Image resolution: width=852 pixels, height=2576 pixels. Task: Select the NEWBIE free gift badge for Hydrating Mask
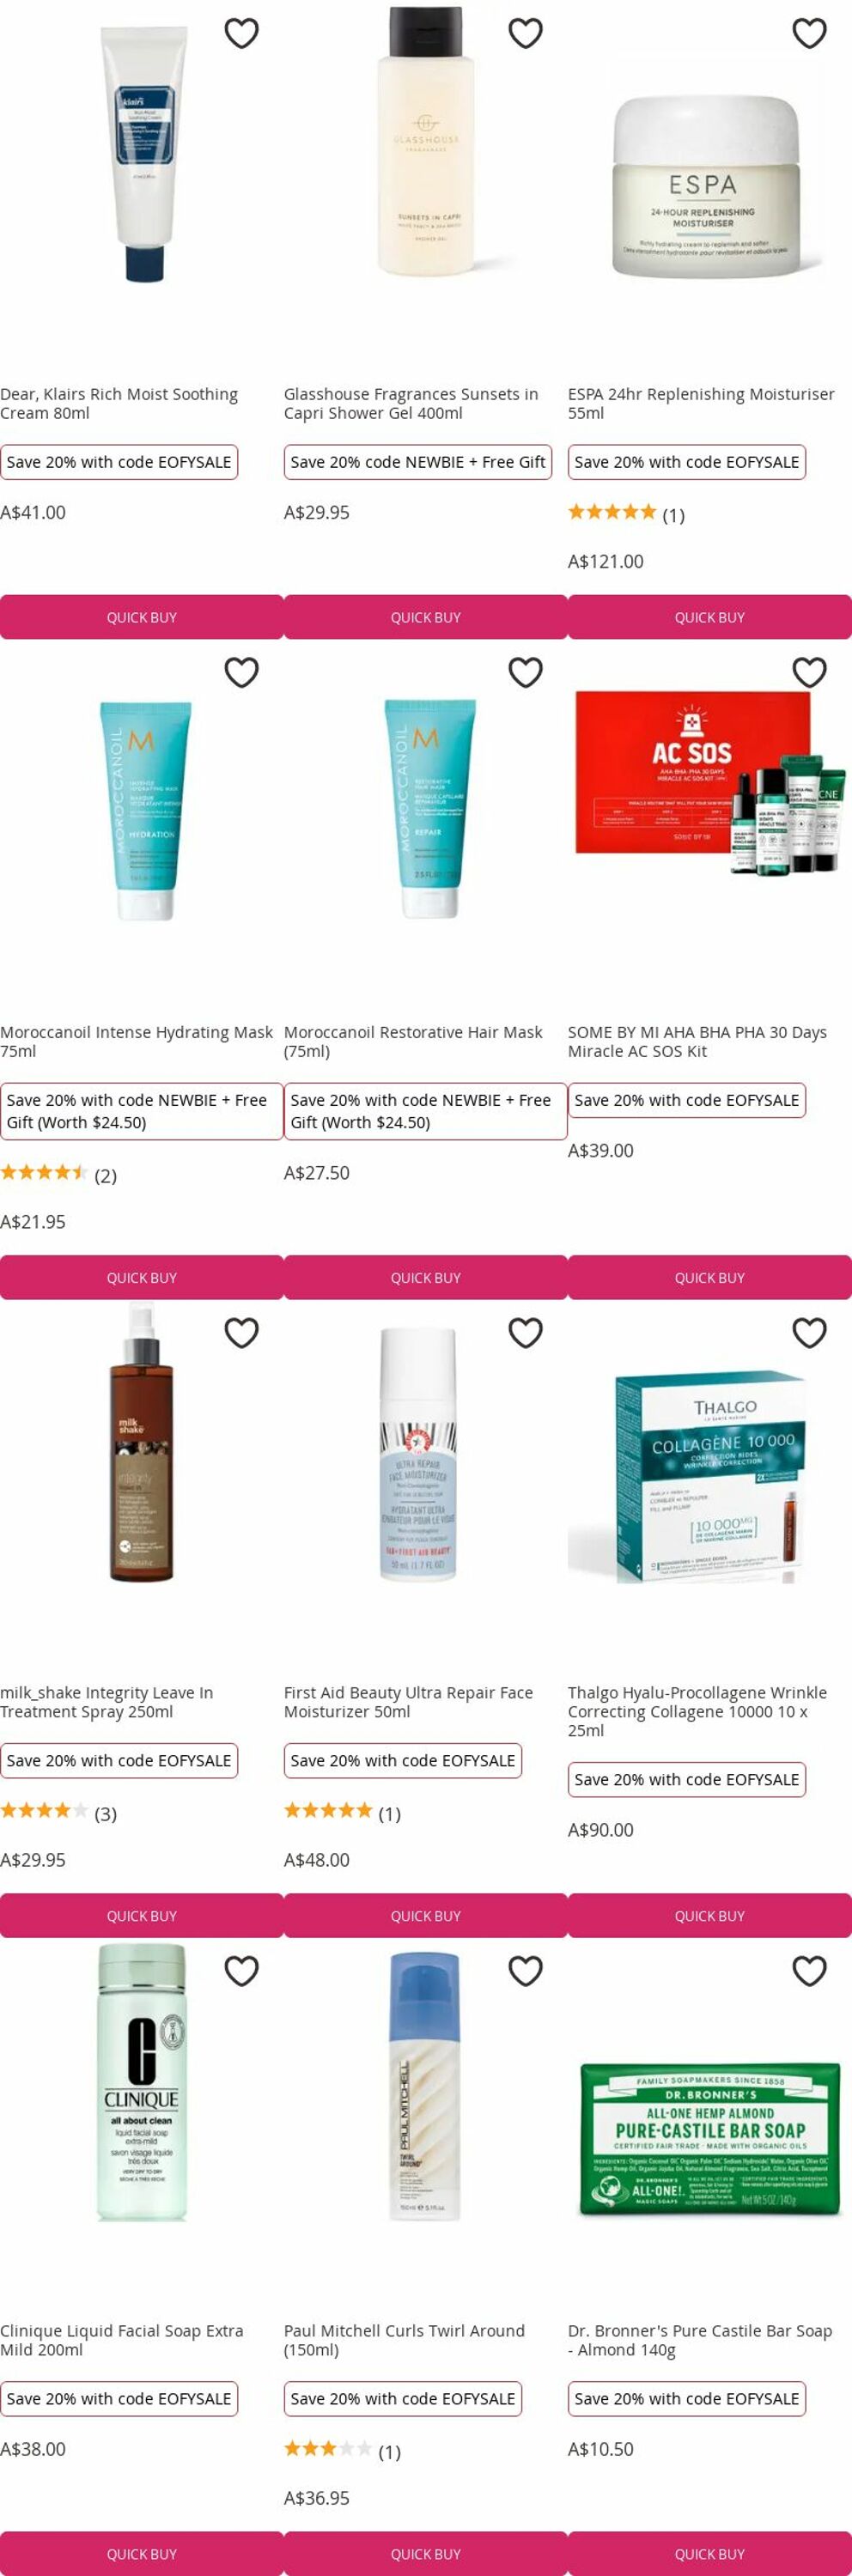(x=141, y=1111)
